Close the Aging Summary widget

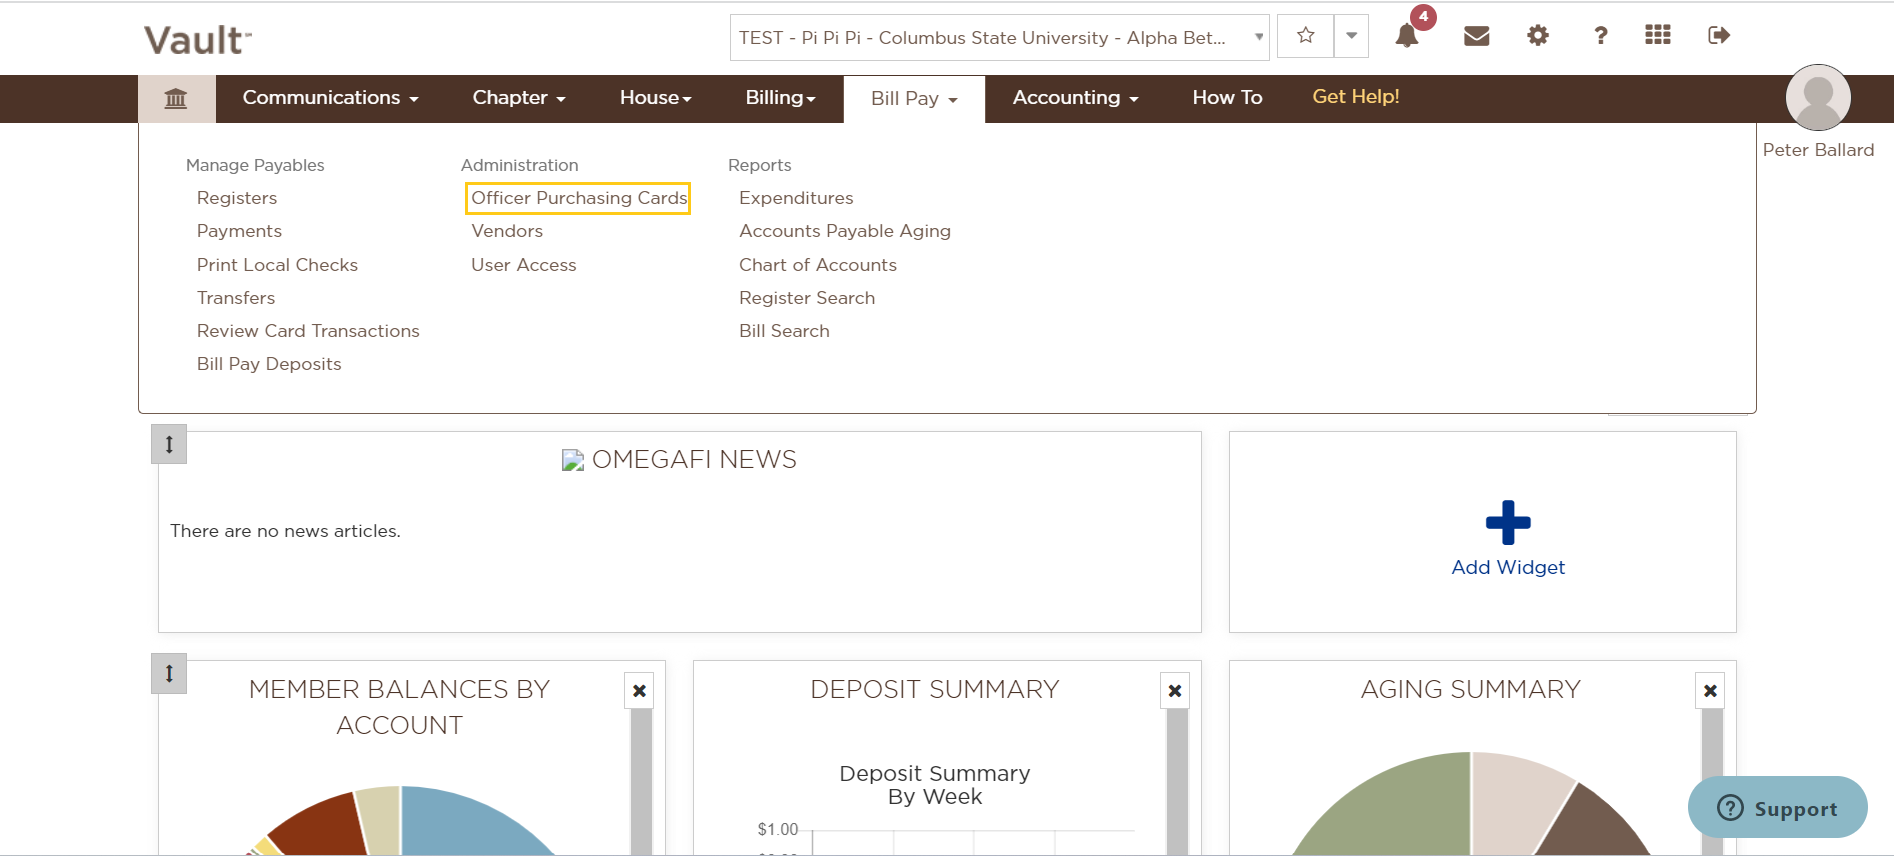(1710, 691)
